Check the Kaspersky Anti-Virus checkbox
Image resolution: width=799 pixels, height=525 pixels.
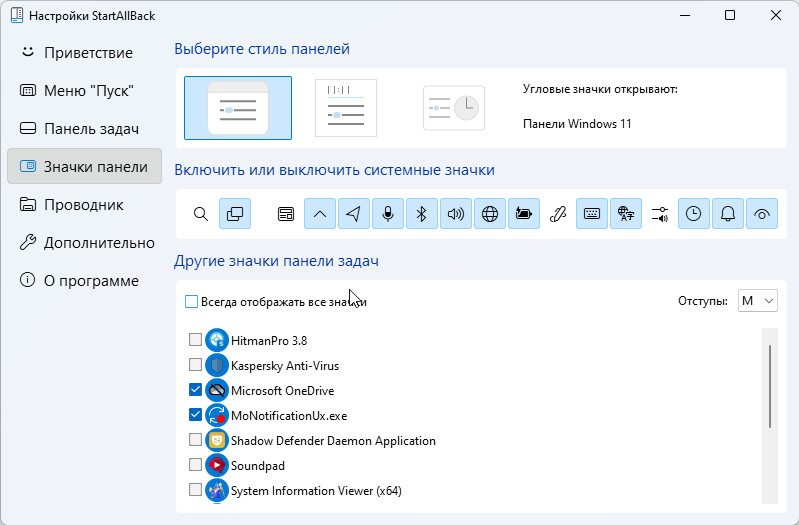point(195,364)
